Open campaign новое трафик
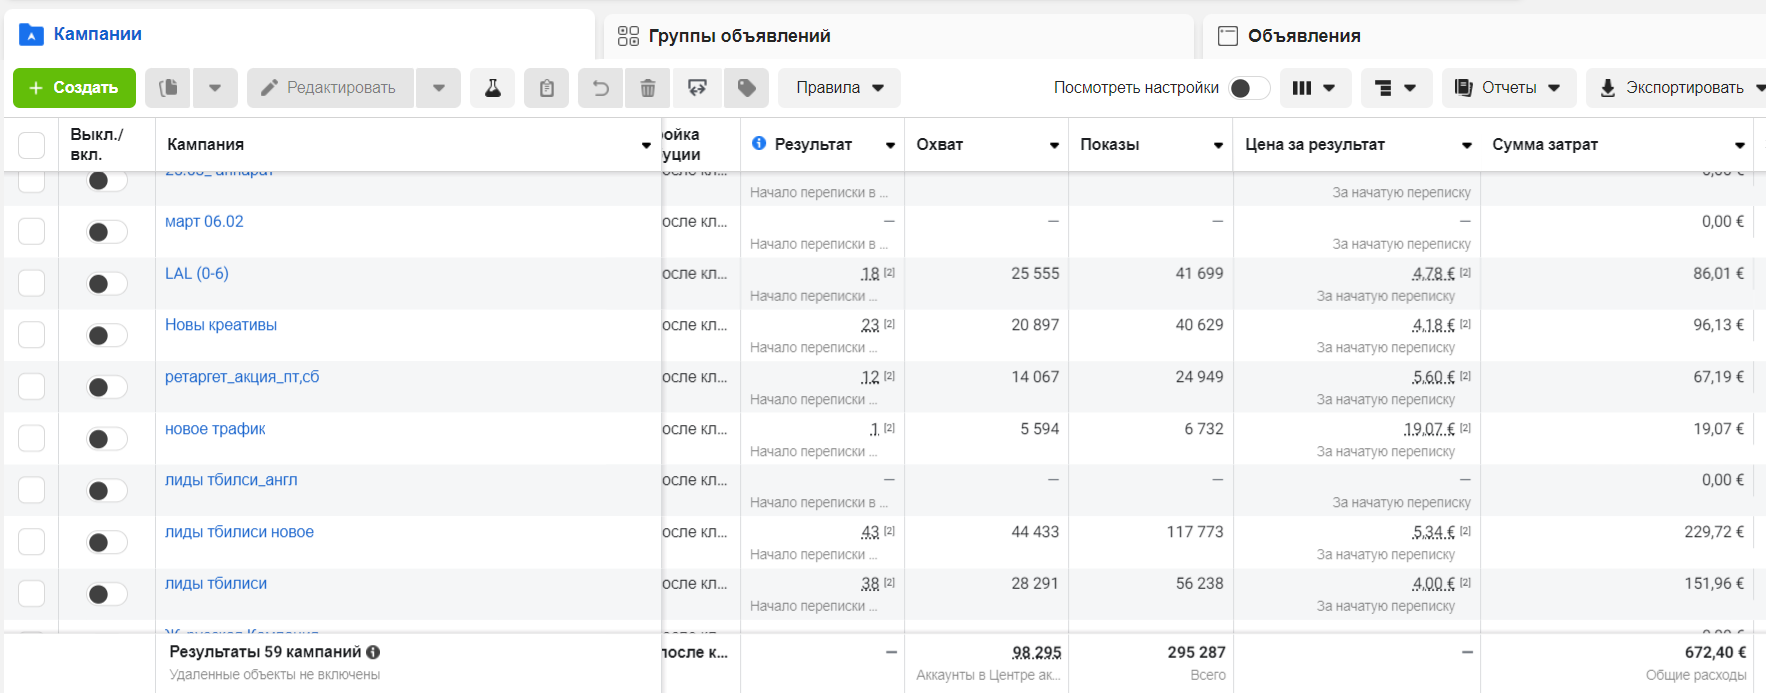Viewport: 1766px width, 693px height. click(215, 429)
